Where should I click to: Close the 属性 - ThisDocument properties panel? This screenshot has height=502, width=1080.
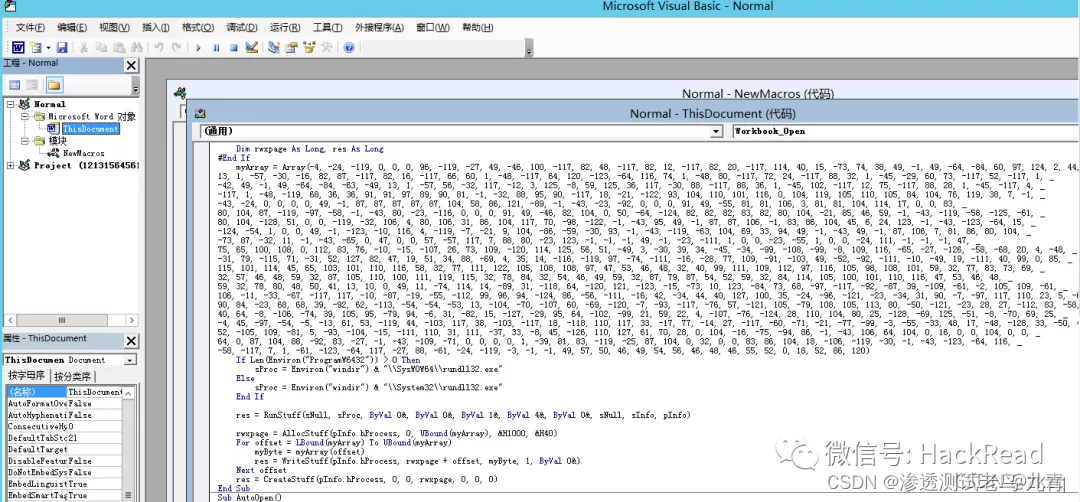point(131,341)
